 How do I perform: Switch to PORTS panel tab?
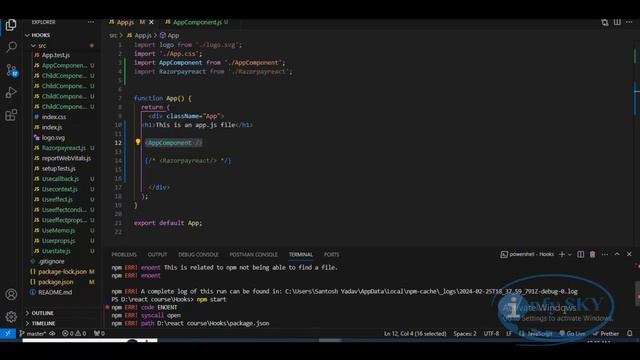[331, 254]
